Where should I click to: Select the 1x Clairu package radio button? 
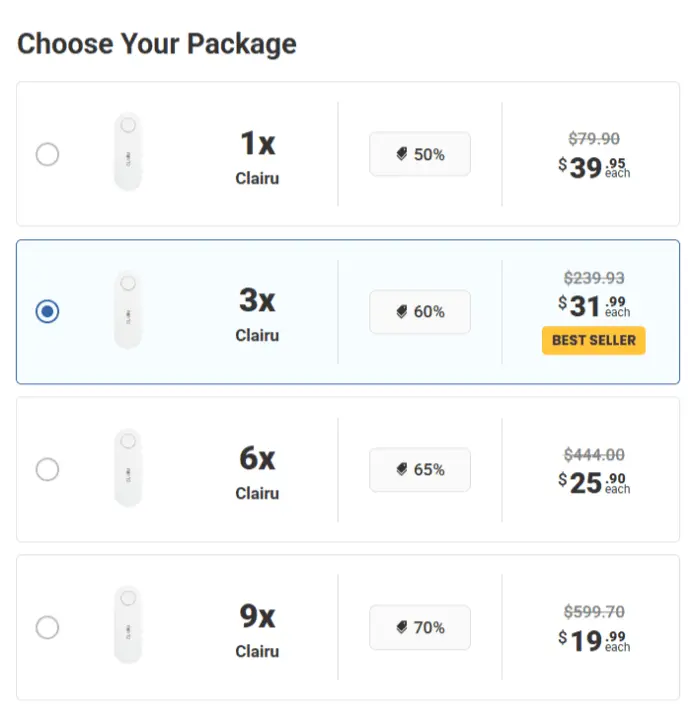tap(47, 155)
